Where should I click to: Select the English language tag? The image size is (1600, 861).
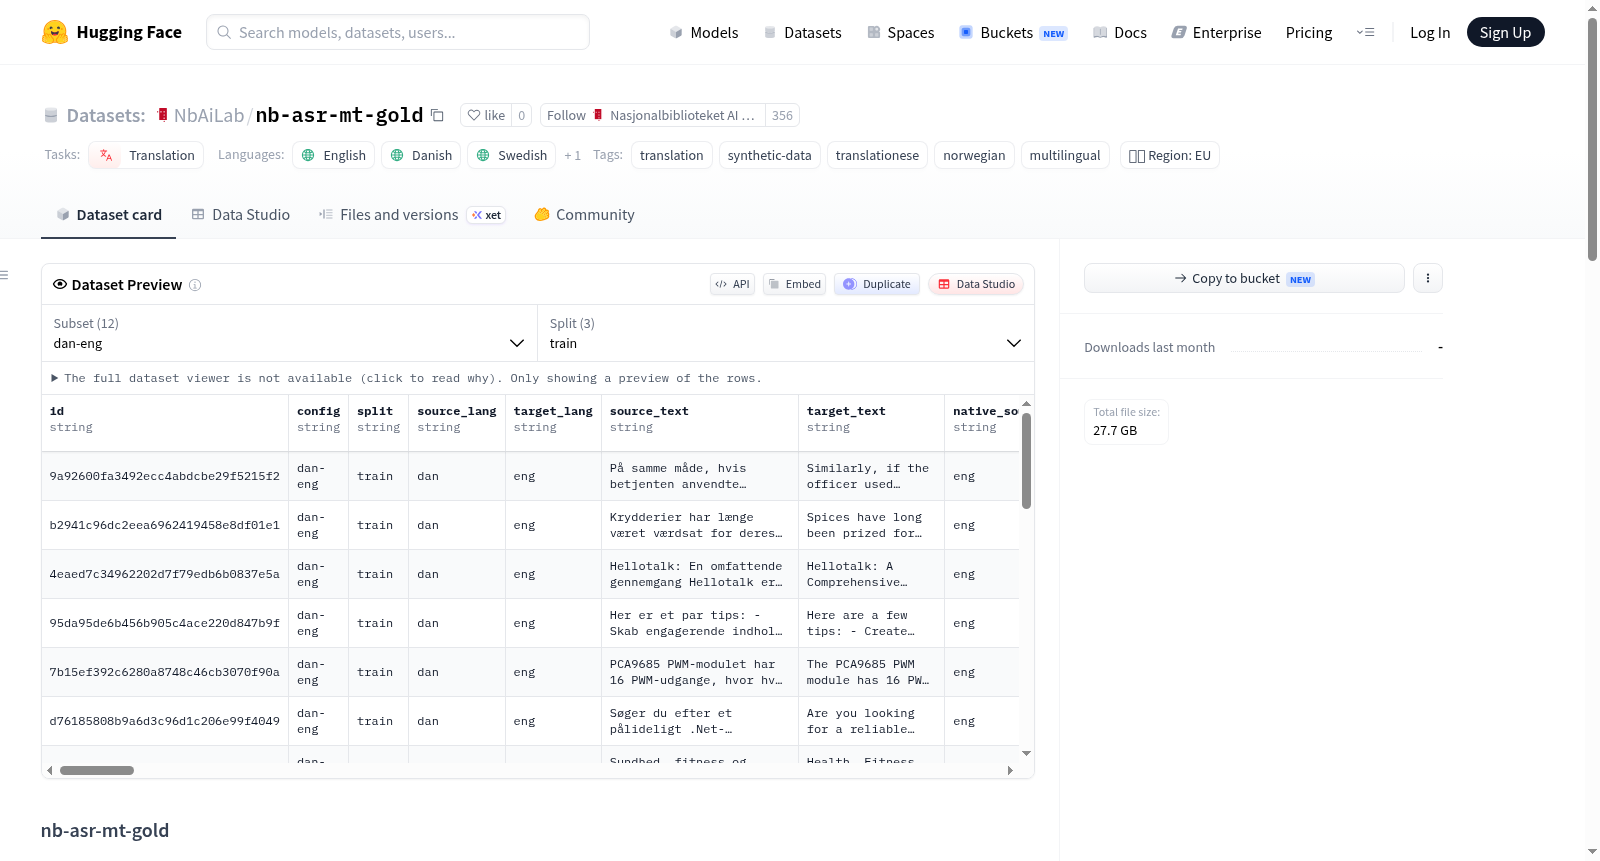334,155
